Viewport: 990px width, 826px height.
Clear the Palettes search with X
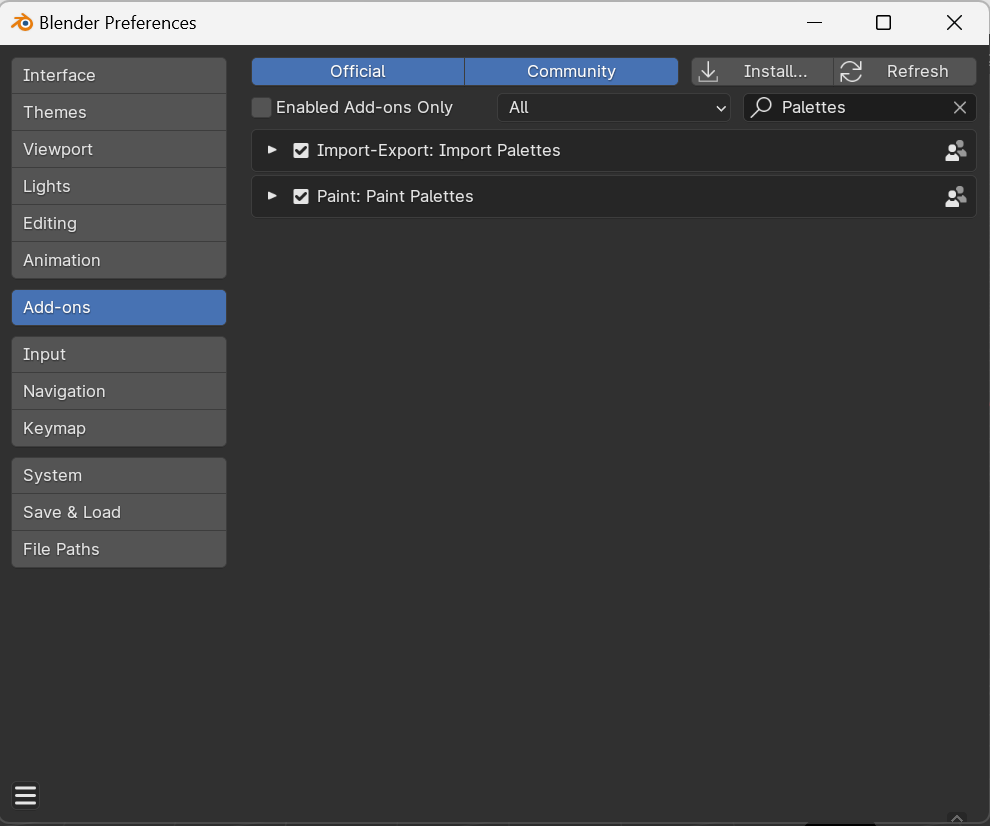[960, 107]
